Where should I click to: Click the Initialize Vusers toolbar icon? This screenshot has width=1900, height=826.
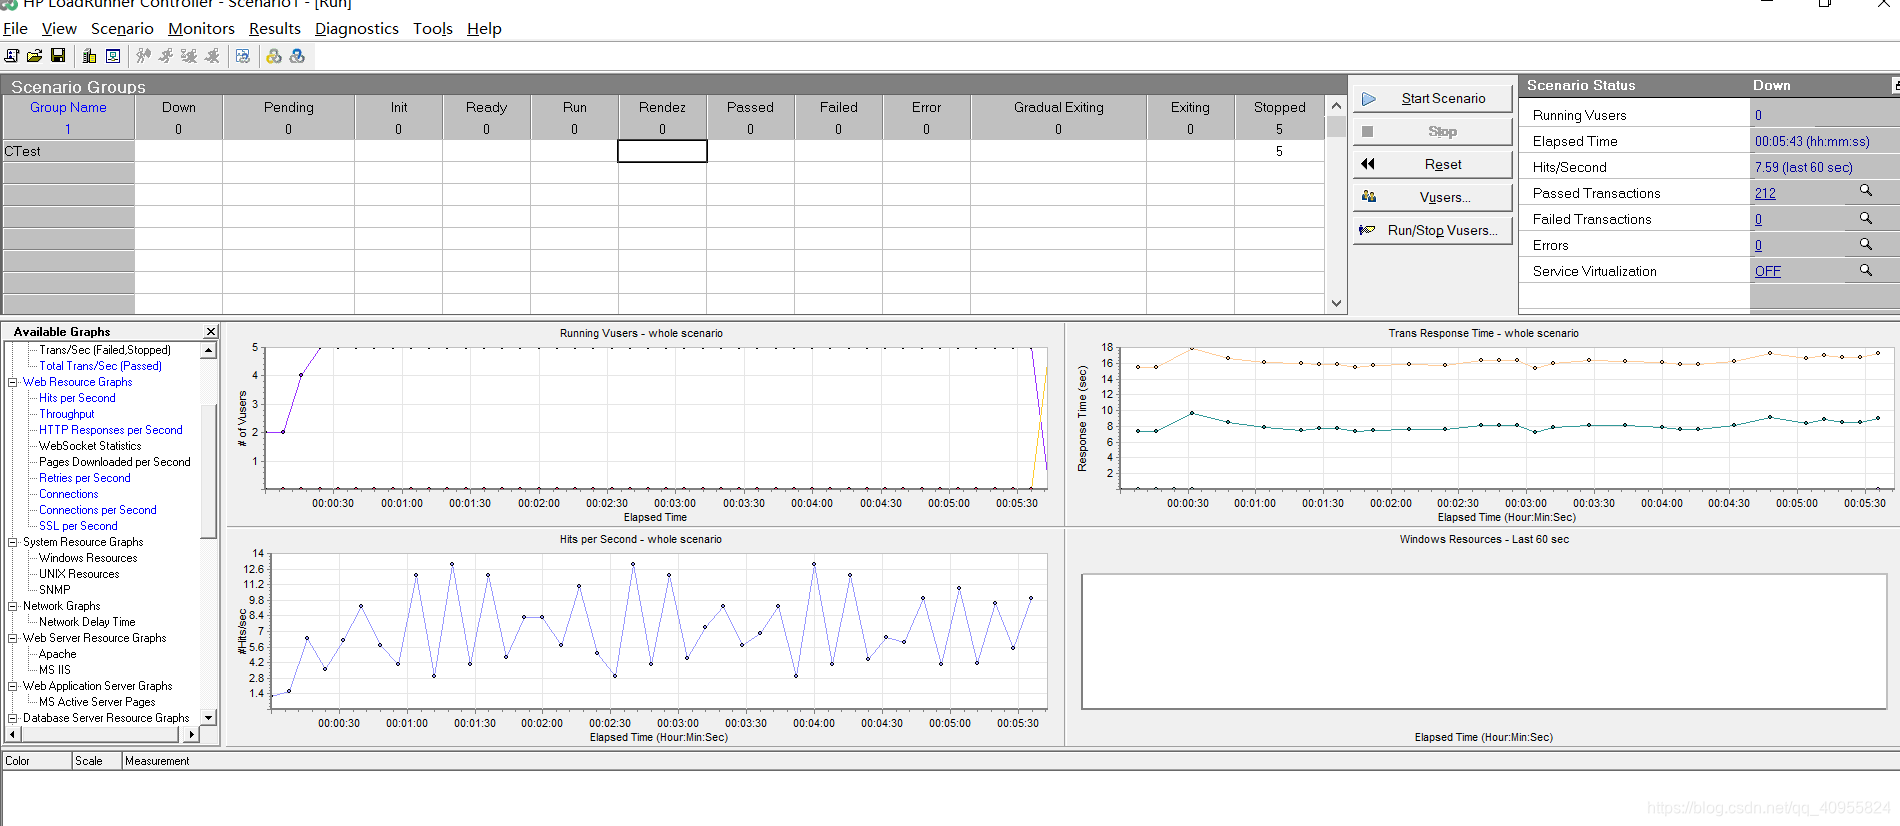(x=143, y=56)
